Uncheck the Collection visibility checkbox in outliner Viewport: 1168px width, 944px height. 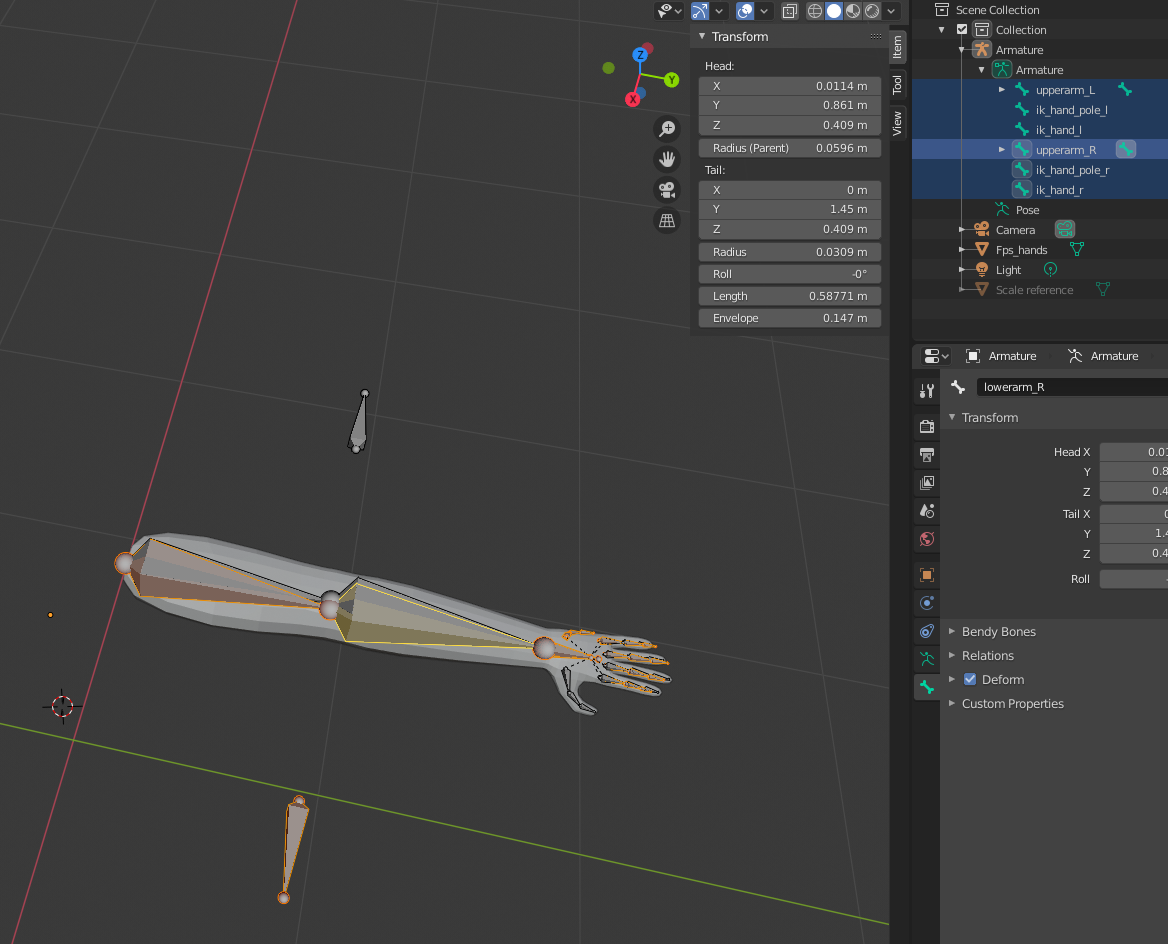pos(962,30)
